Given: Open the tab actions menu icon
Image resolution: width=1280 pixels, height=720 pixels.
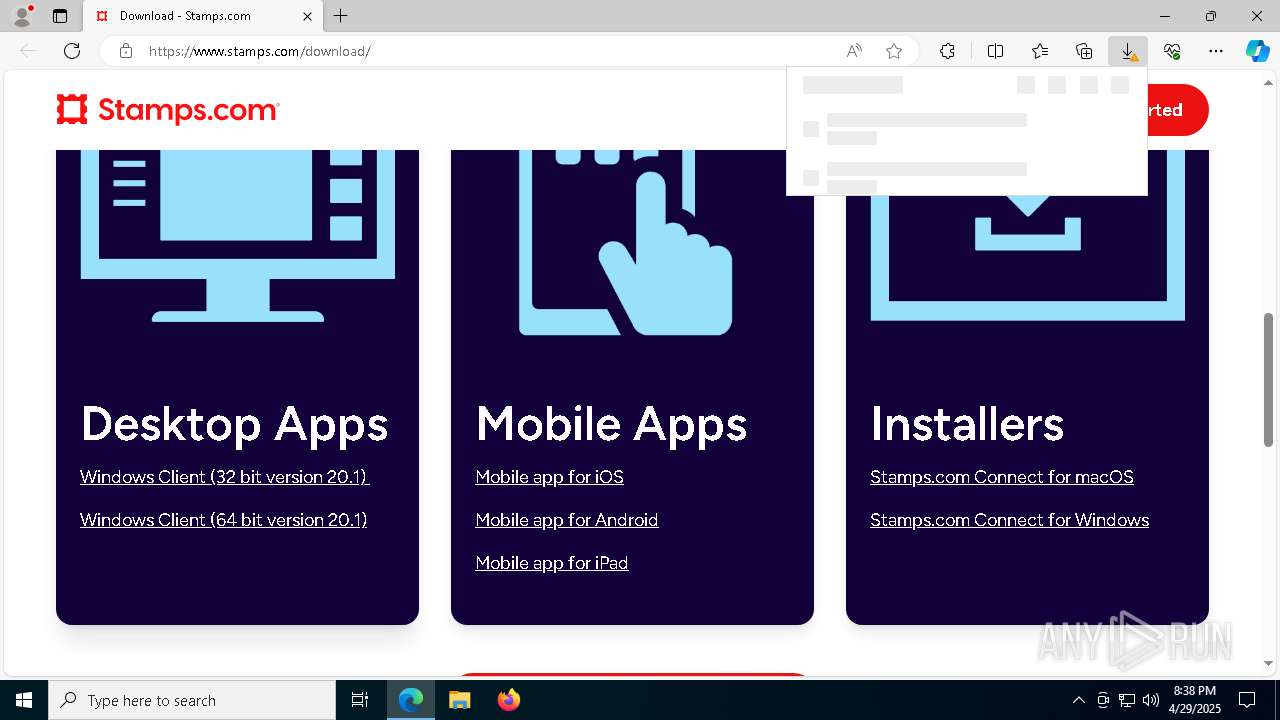Looking at the screenshot, I should coord(60,16).
